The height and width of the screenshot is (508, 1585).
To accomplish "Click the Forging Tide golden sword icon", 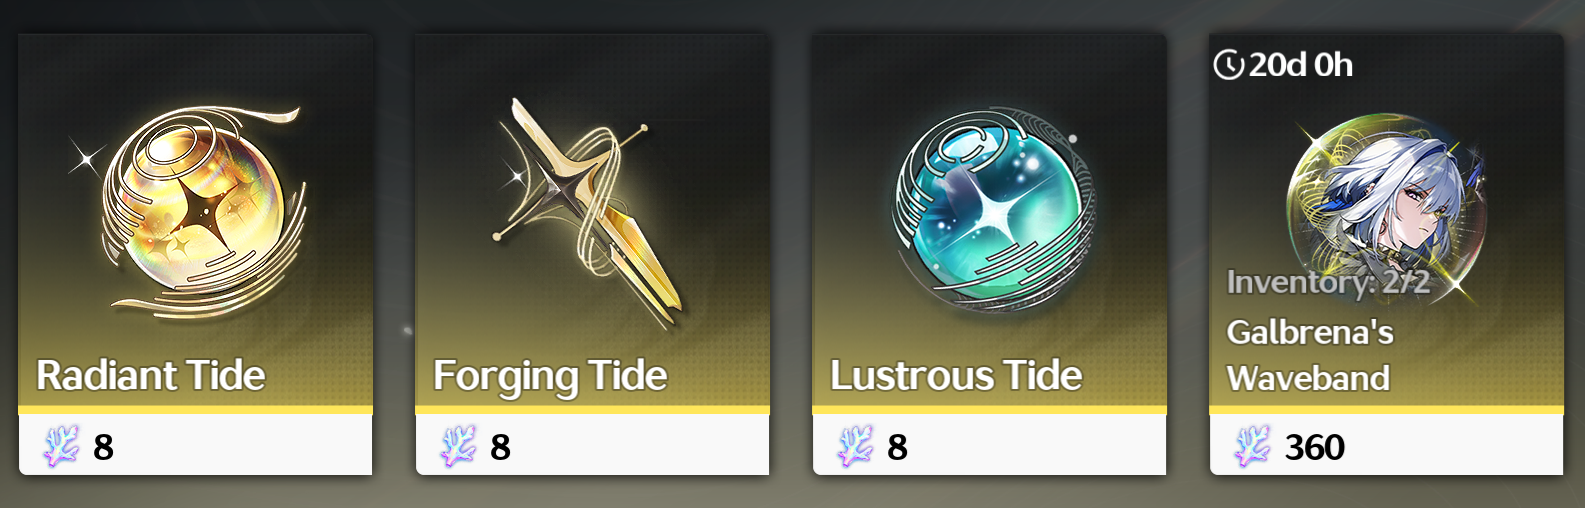I will coord(588,214).
